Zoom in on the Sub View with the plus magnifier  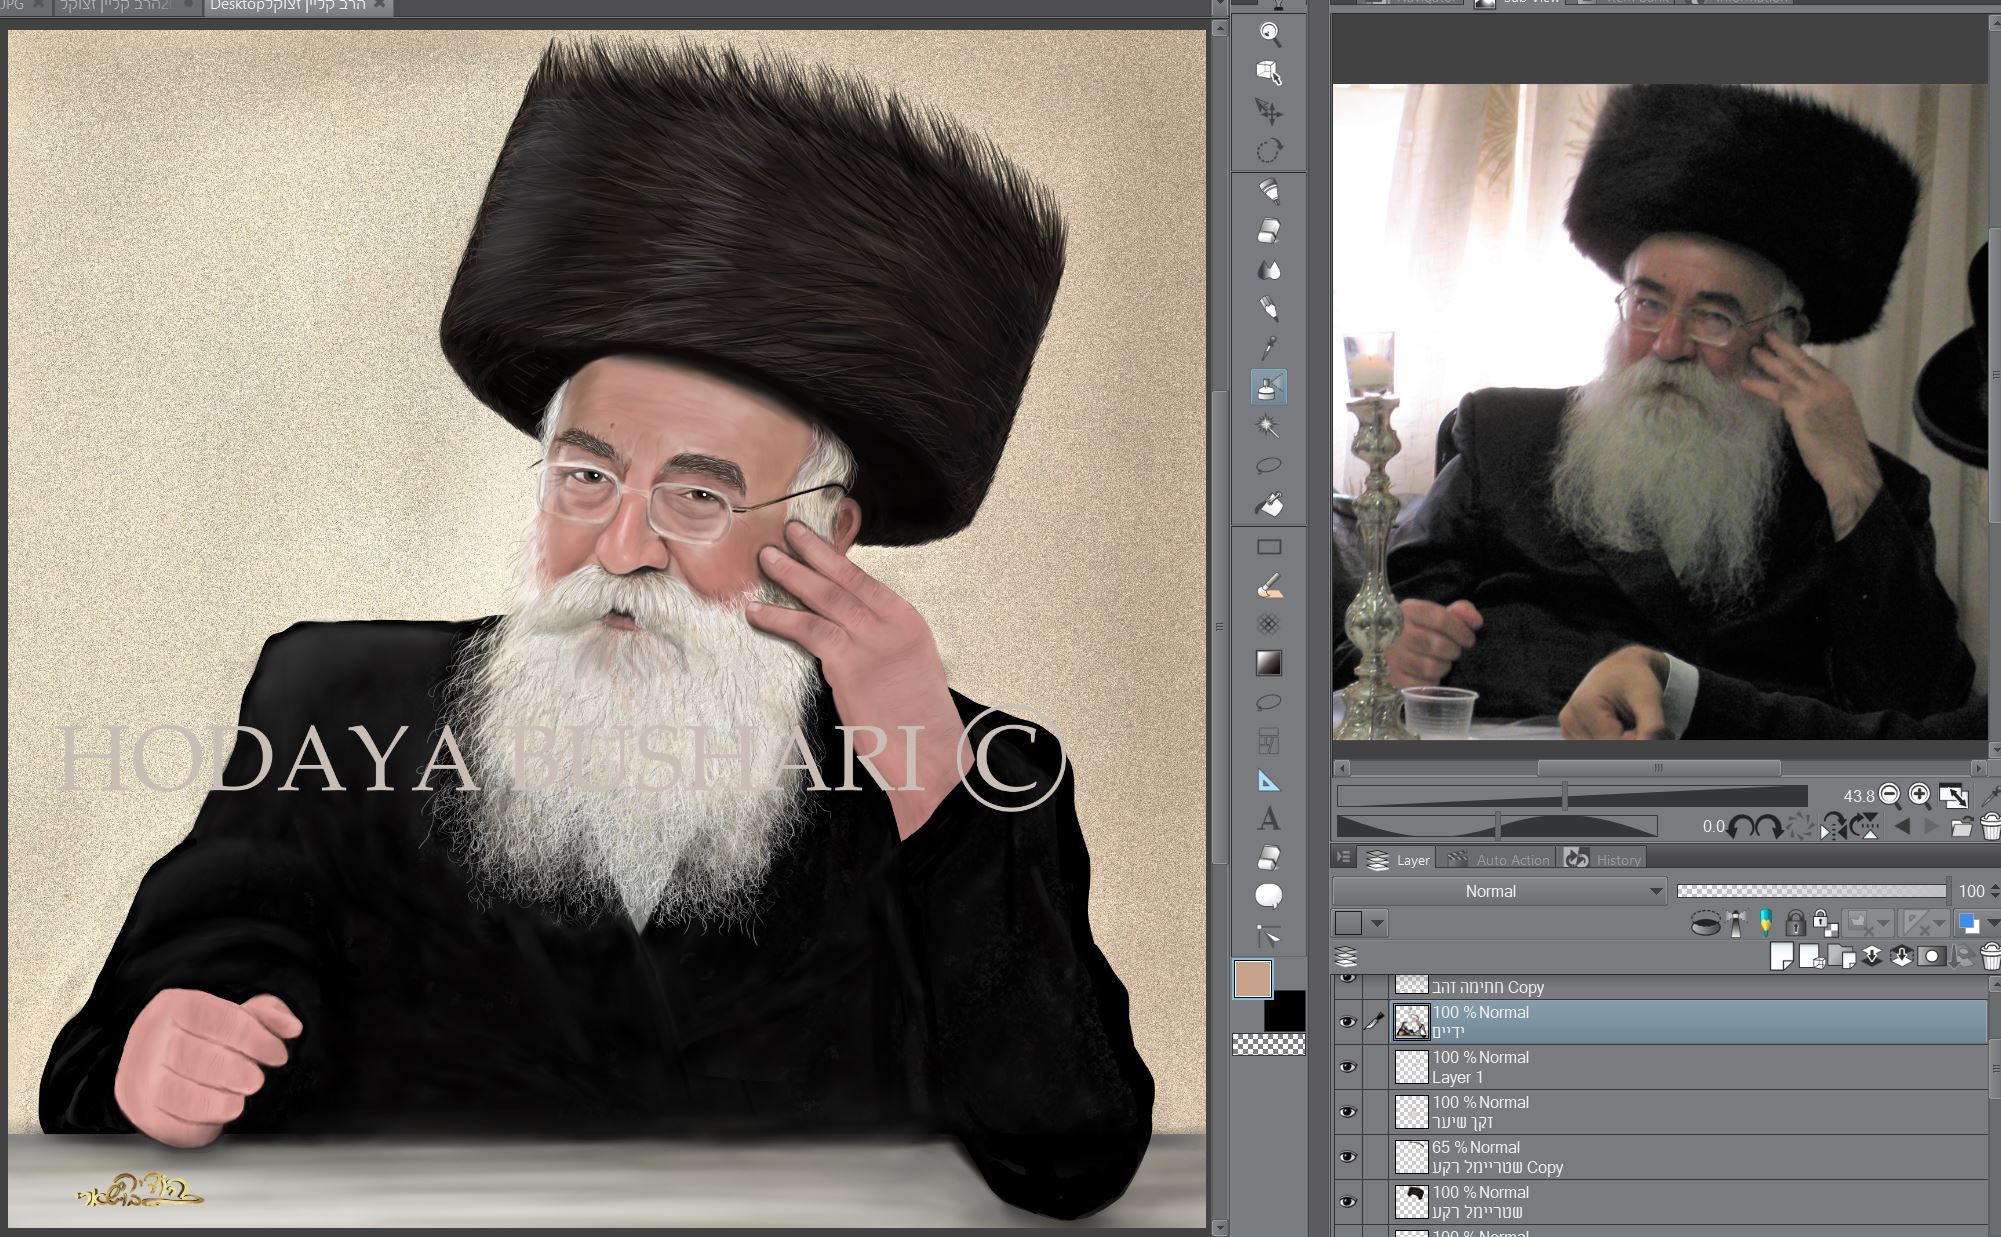tap(1917, 795)
